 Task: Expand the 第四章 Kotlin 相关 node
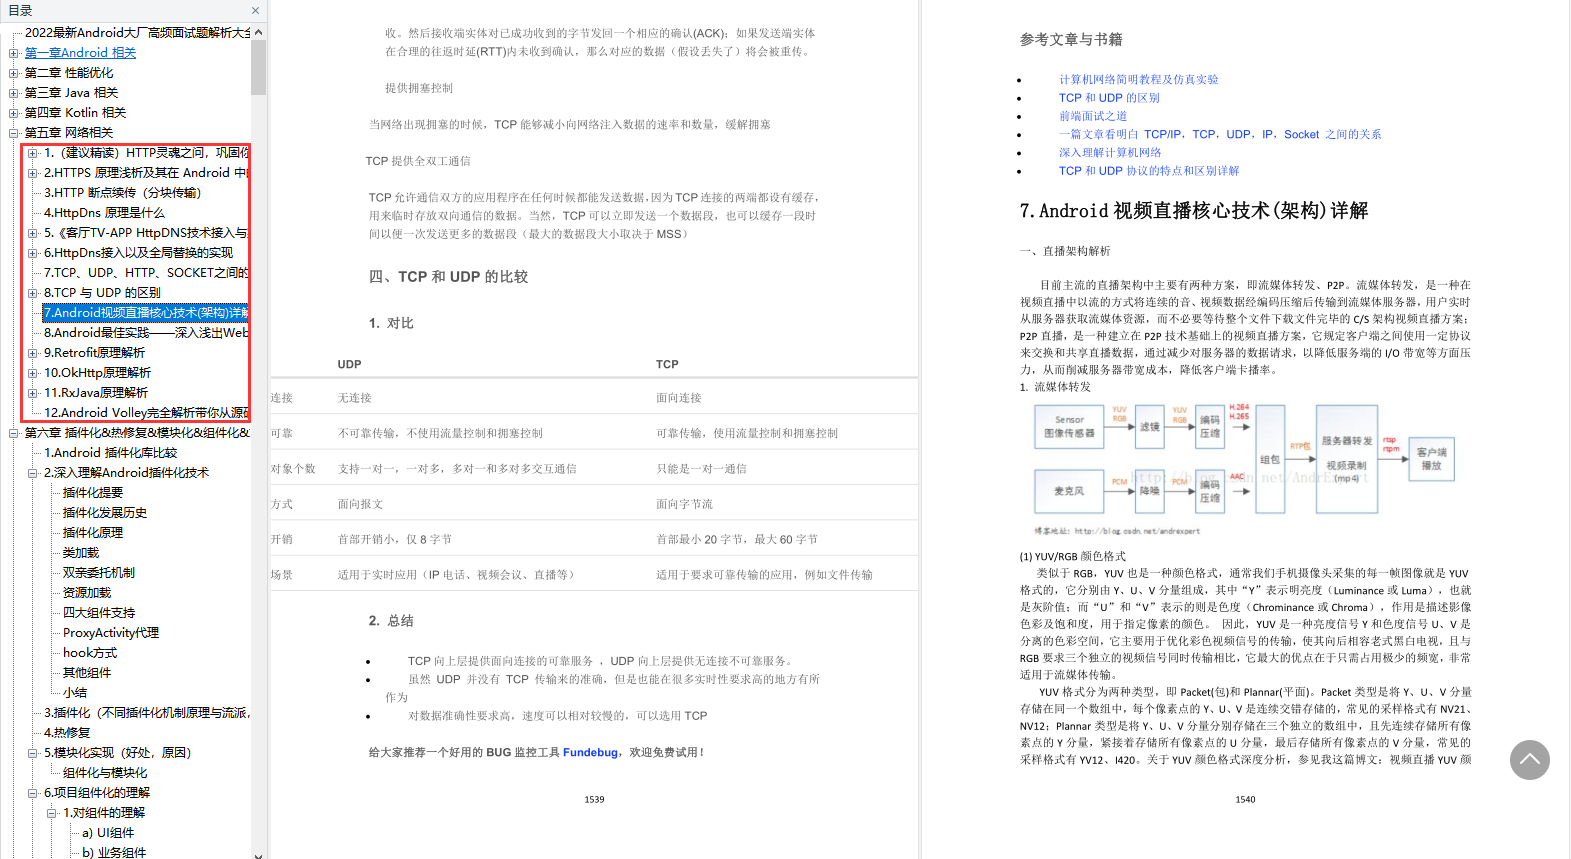click(14, 113)
